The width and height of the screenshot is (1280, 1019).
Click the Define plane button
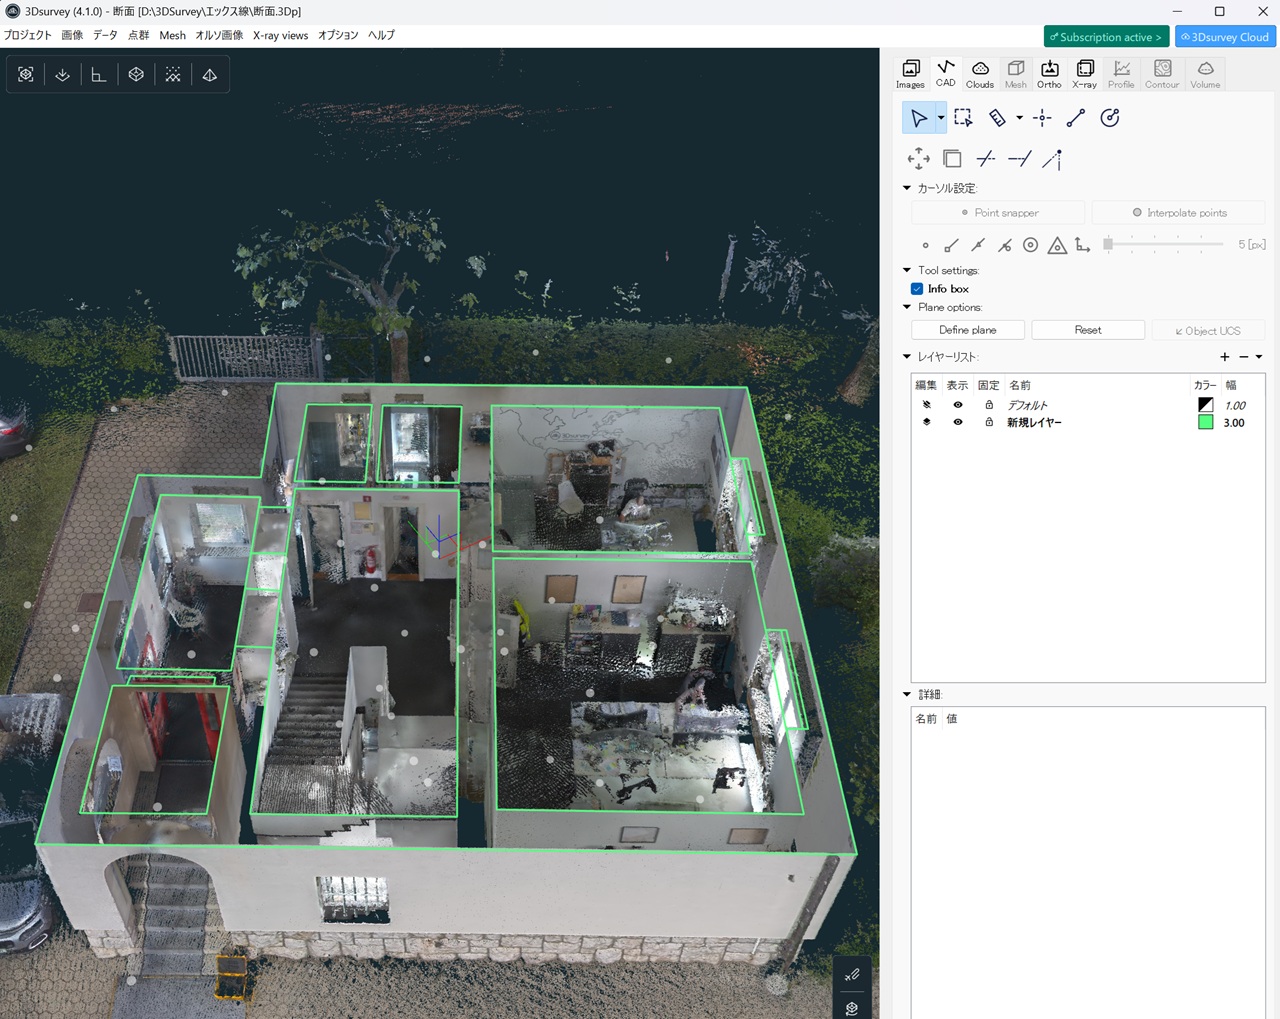(x=967, y=330)
